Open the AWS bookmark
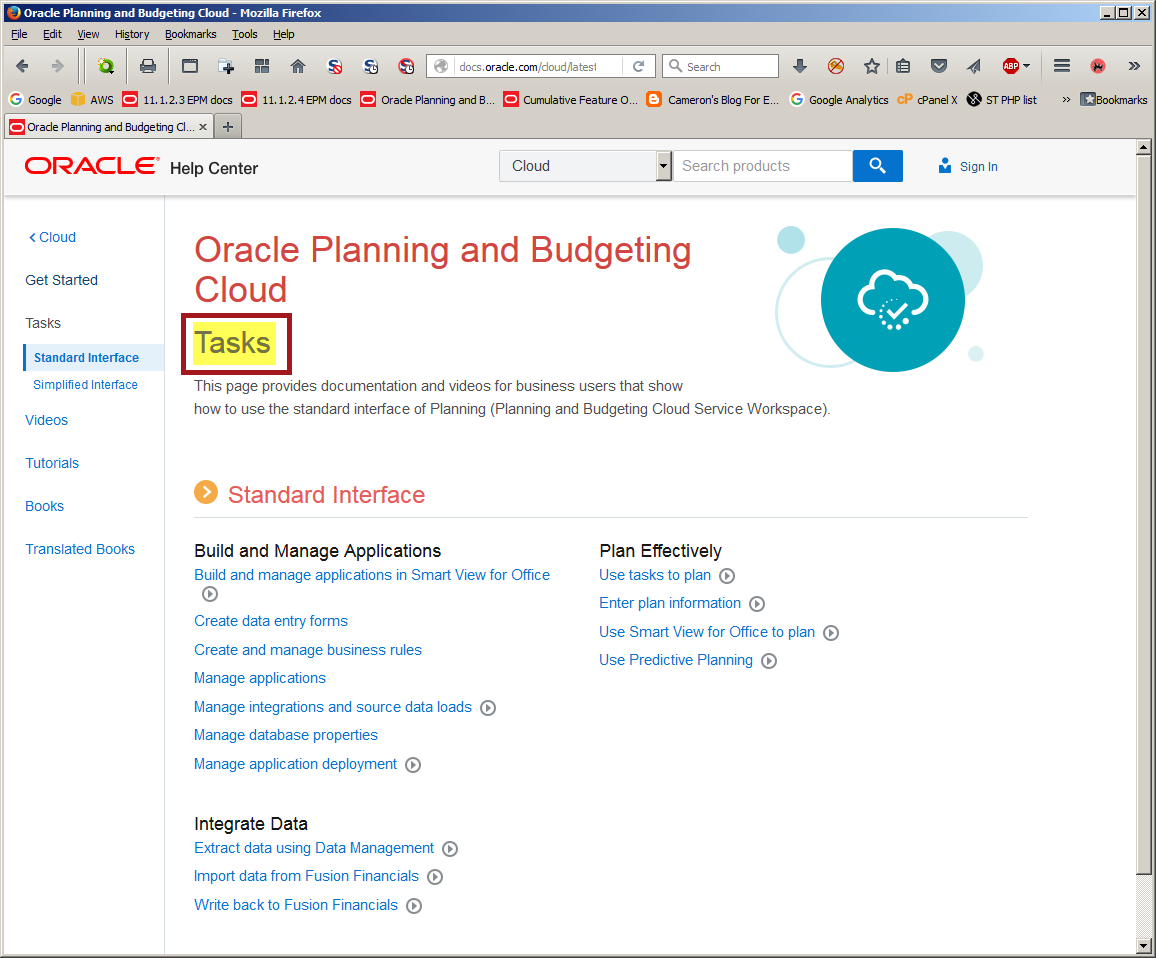1156x958 pixels. pos(93,100)
